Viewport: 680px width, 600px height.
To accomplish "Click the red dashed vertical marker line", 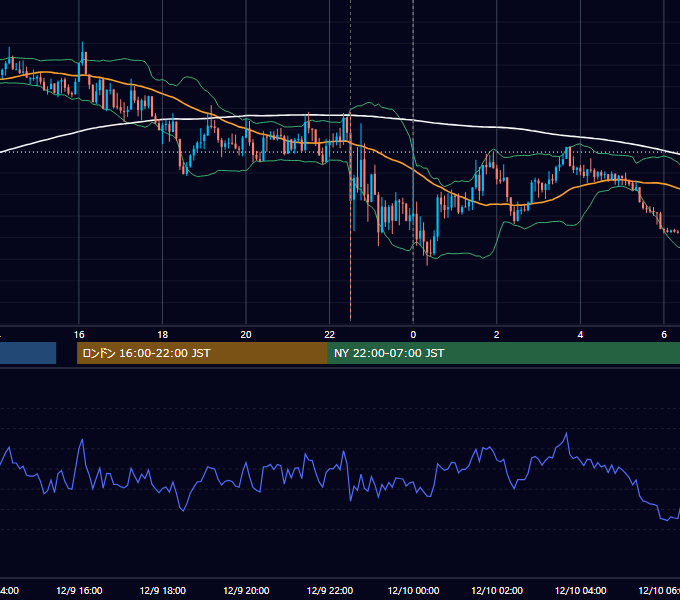I will pos(350,160).
